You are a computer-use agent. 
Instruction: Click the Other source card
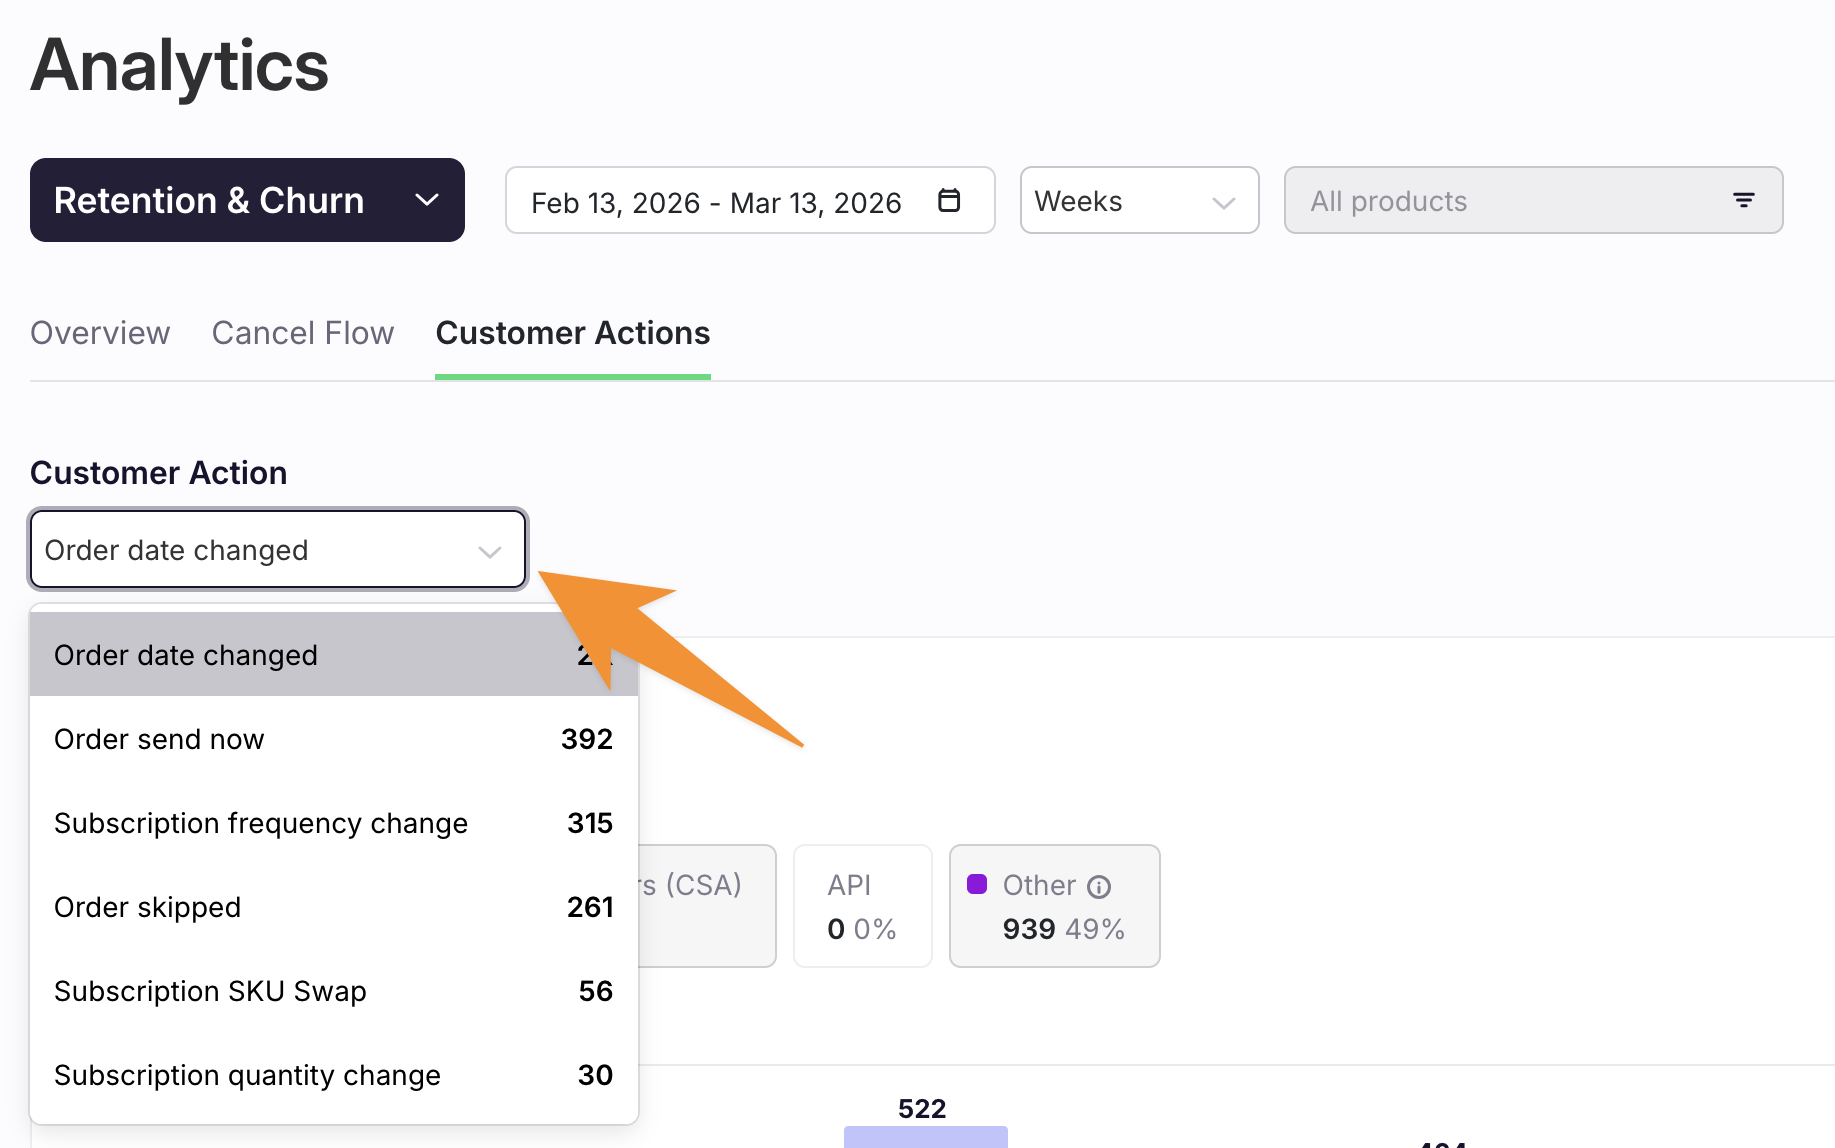point(1054,906)
